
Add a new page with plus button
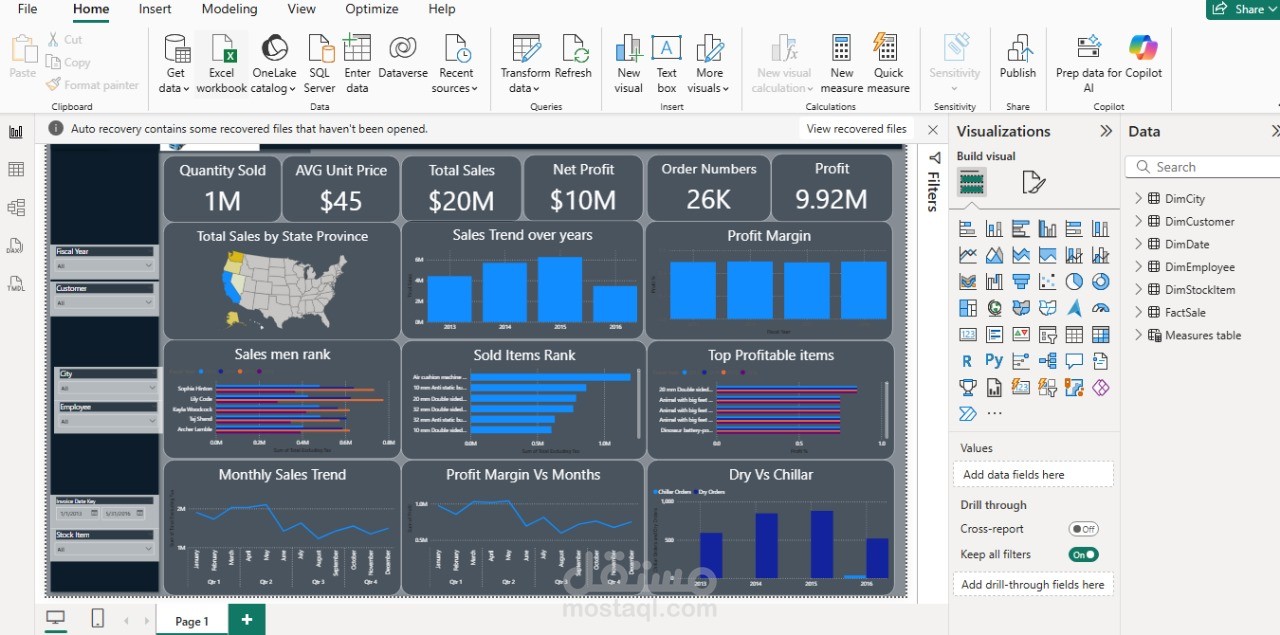pyautogui.click(x=246, y=619)
